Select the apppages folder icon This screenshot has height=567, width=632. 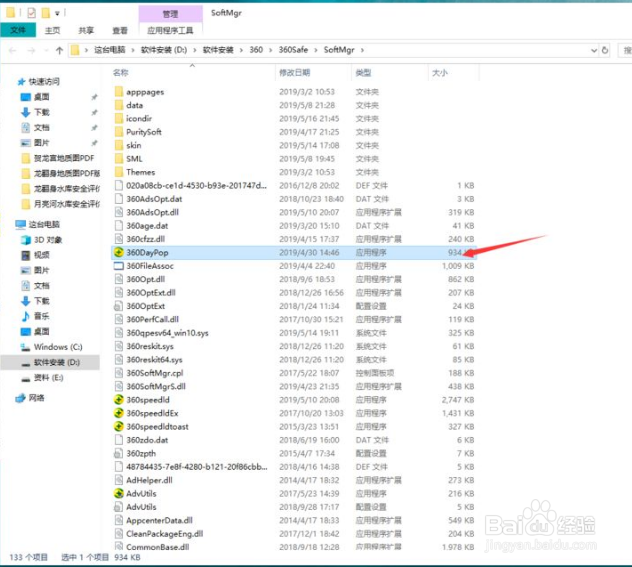click(x=118, y=91)
